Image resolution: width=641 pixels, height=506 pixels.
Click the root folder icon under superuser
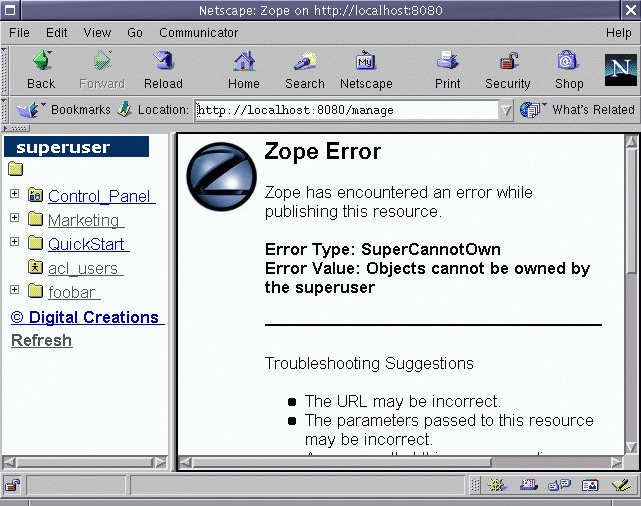pos(16,169)
